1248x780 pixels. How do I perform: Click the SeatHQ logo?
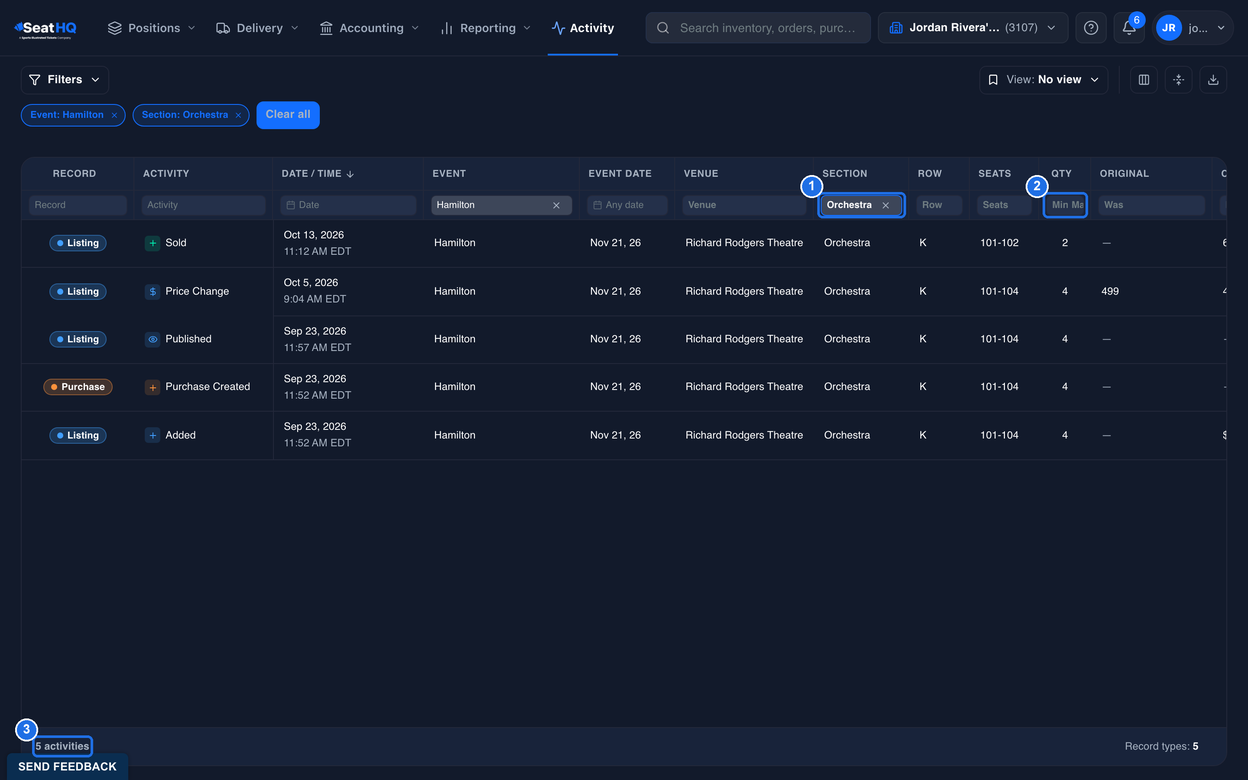(45, 28)
